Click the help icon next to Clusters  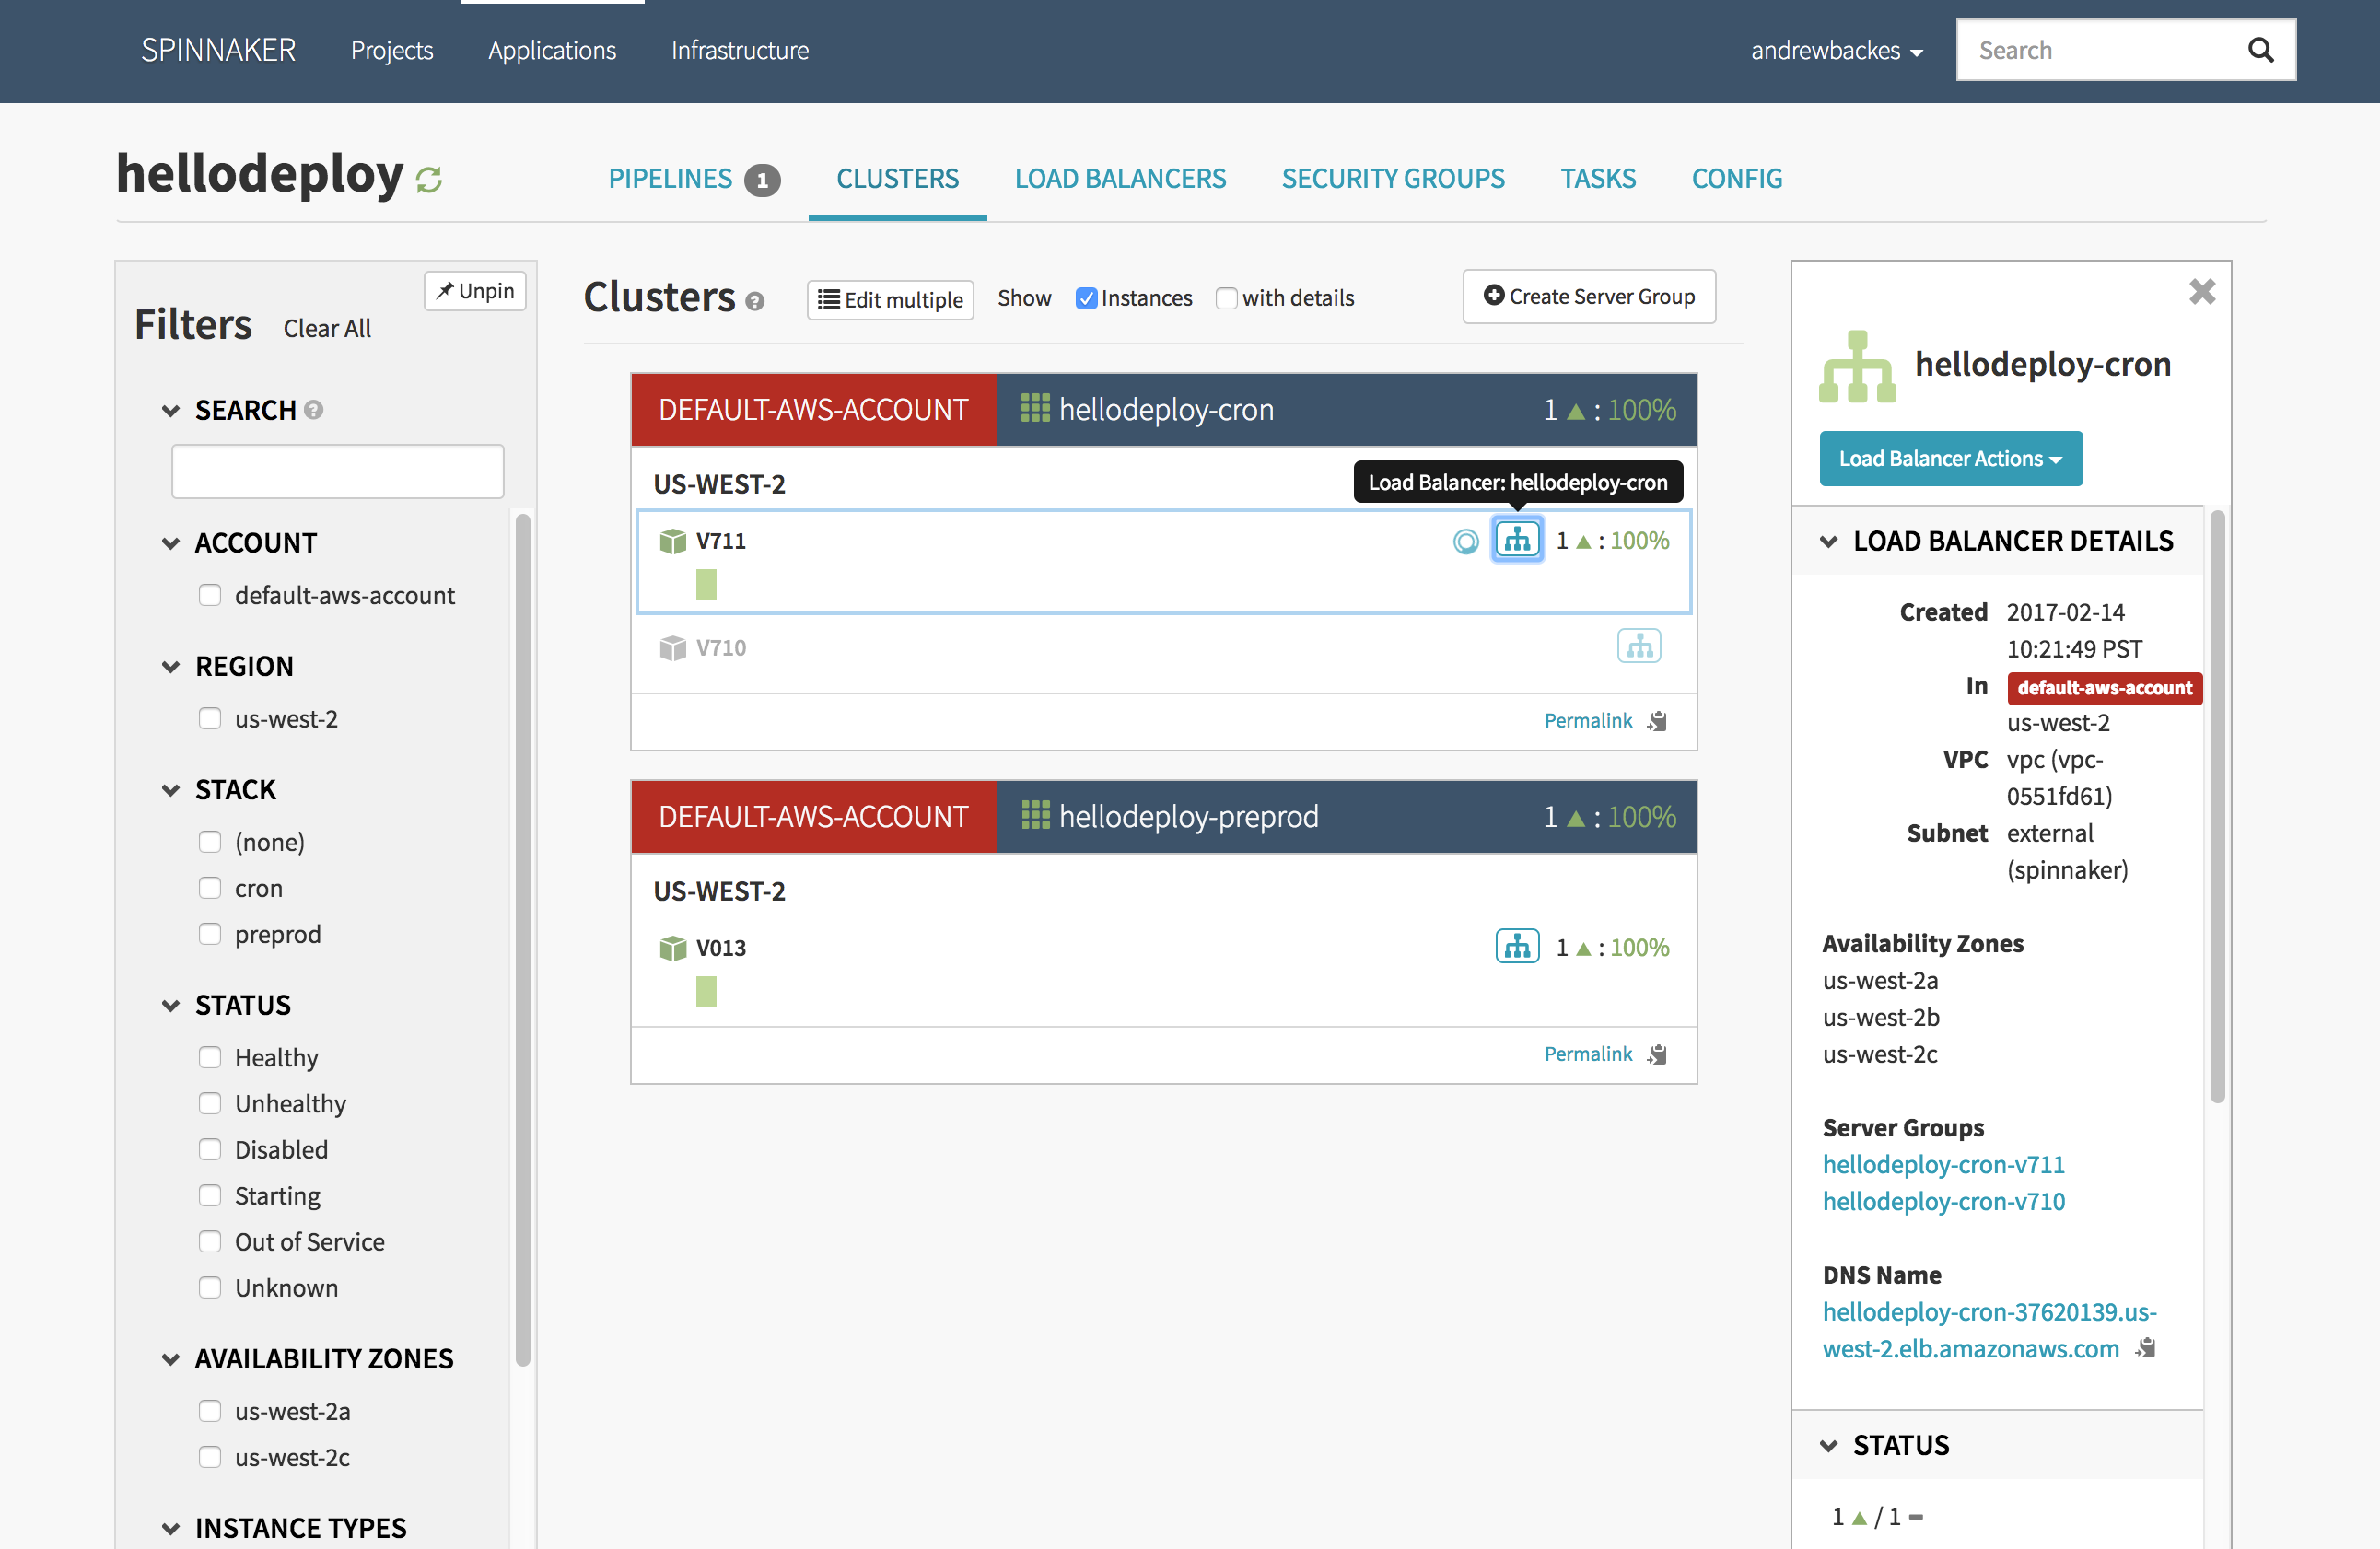click(755, 301)
